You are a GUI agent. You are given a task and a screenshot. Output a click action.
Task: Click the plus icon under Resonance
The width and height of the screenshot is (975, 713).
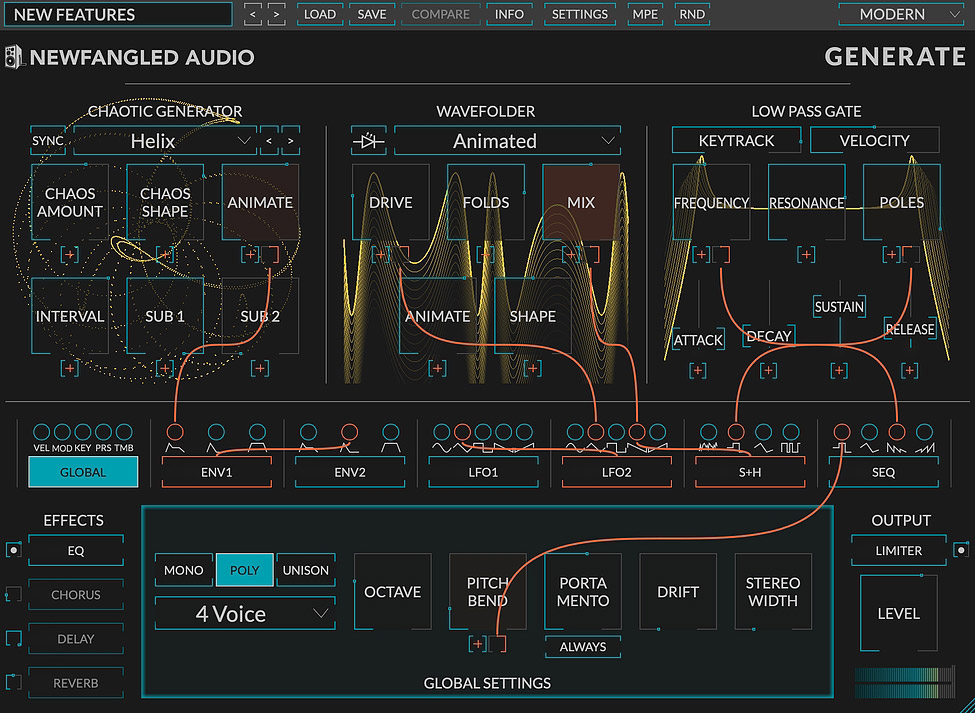806,255
